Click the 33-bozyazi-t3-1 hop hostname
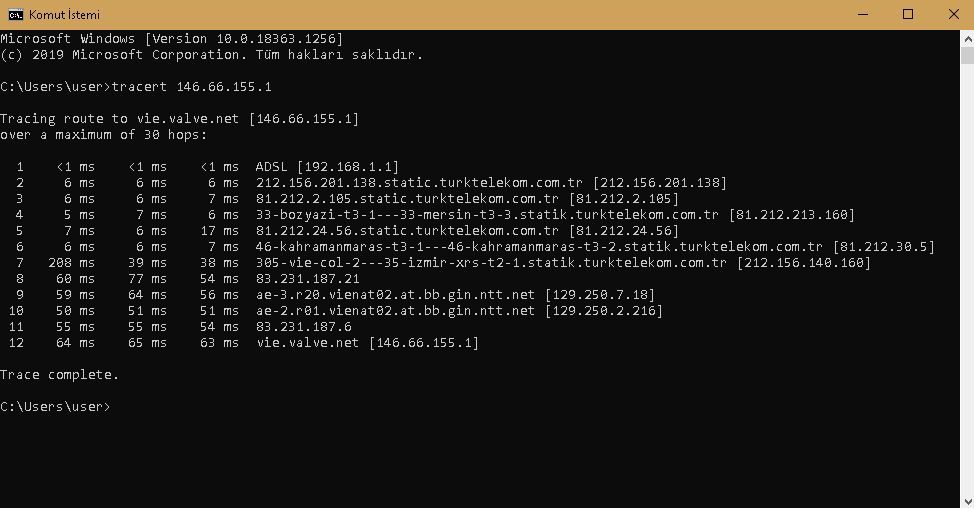The width and height of the screenshot is (974, 508). click(487, 215)
